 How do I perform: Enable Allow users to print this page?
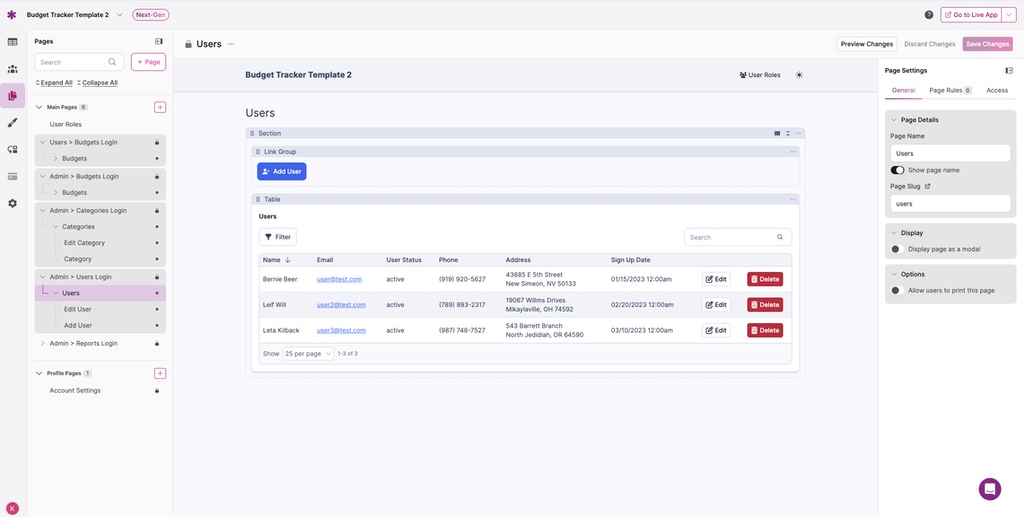point(897,290)
